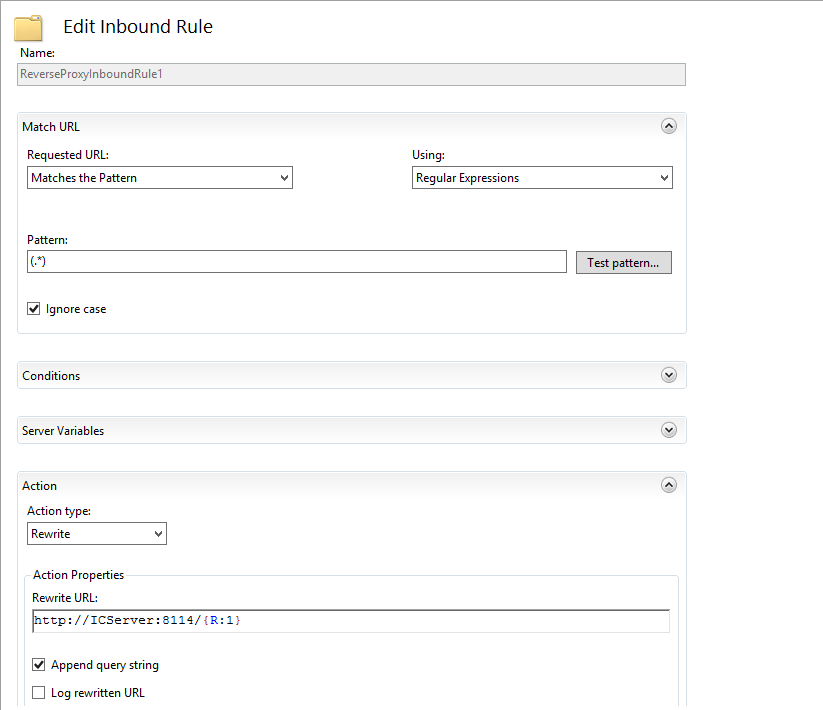Expand the Conditions section chevron

pyautogui.click(x=669, y=375)
